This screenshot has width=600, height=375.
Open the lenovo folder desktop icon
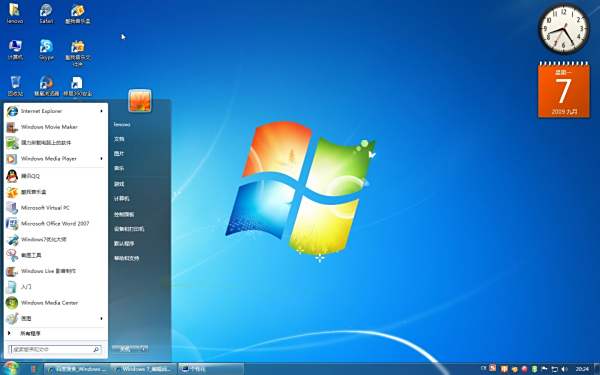15,13
